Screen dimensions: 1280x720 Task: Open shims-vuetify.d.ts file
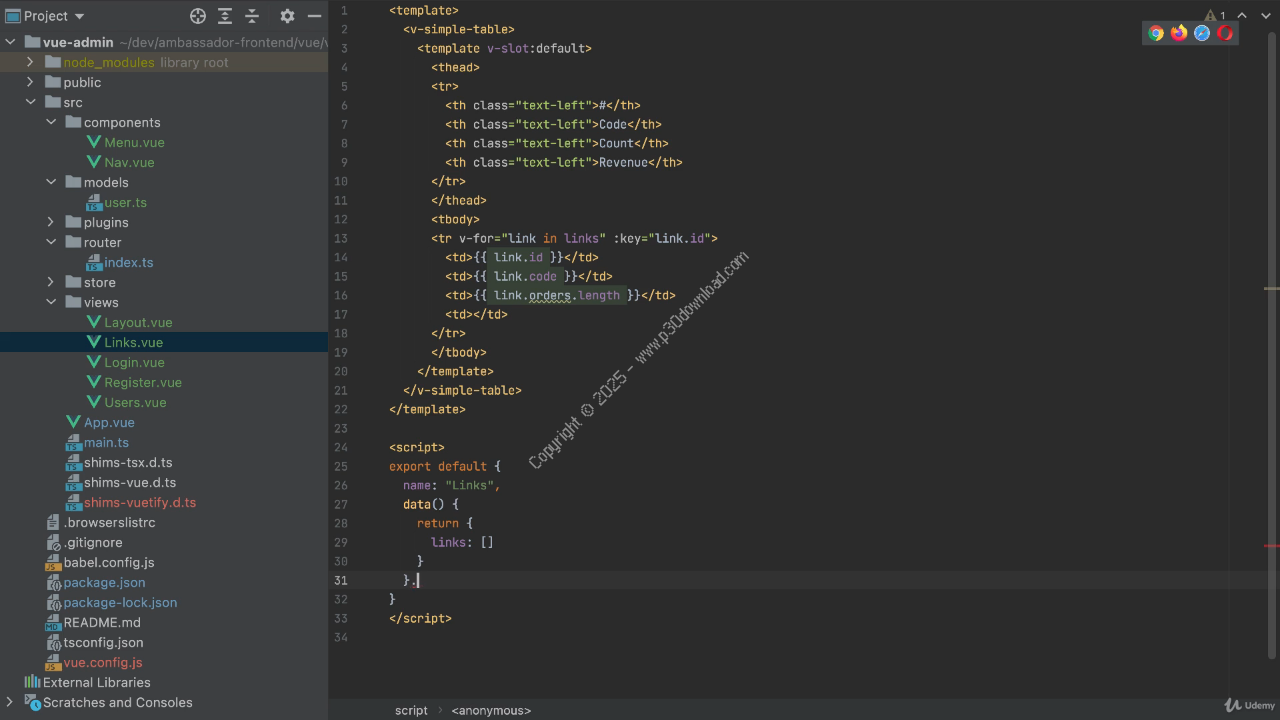coord(140,502)
